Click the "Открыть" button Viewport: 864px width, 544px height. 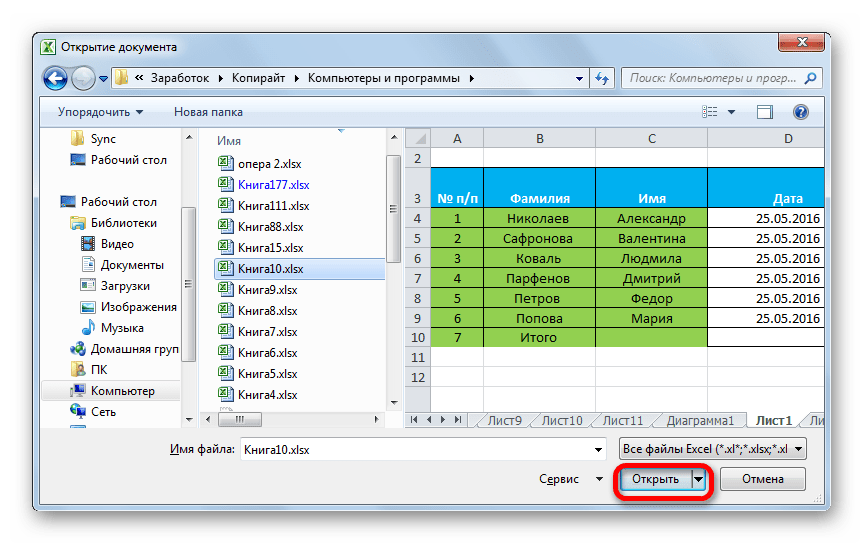[655, 479]
